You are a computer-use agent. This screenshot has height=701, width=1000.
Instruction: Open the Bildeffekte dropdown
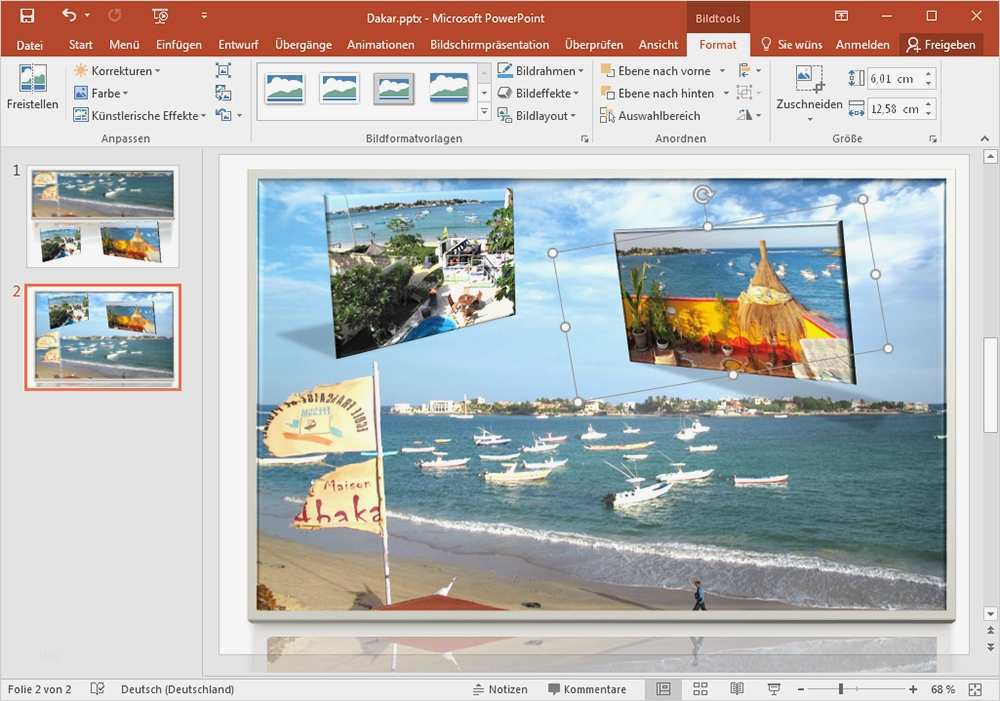[539, 92]
